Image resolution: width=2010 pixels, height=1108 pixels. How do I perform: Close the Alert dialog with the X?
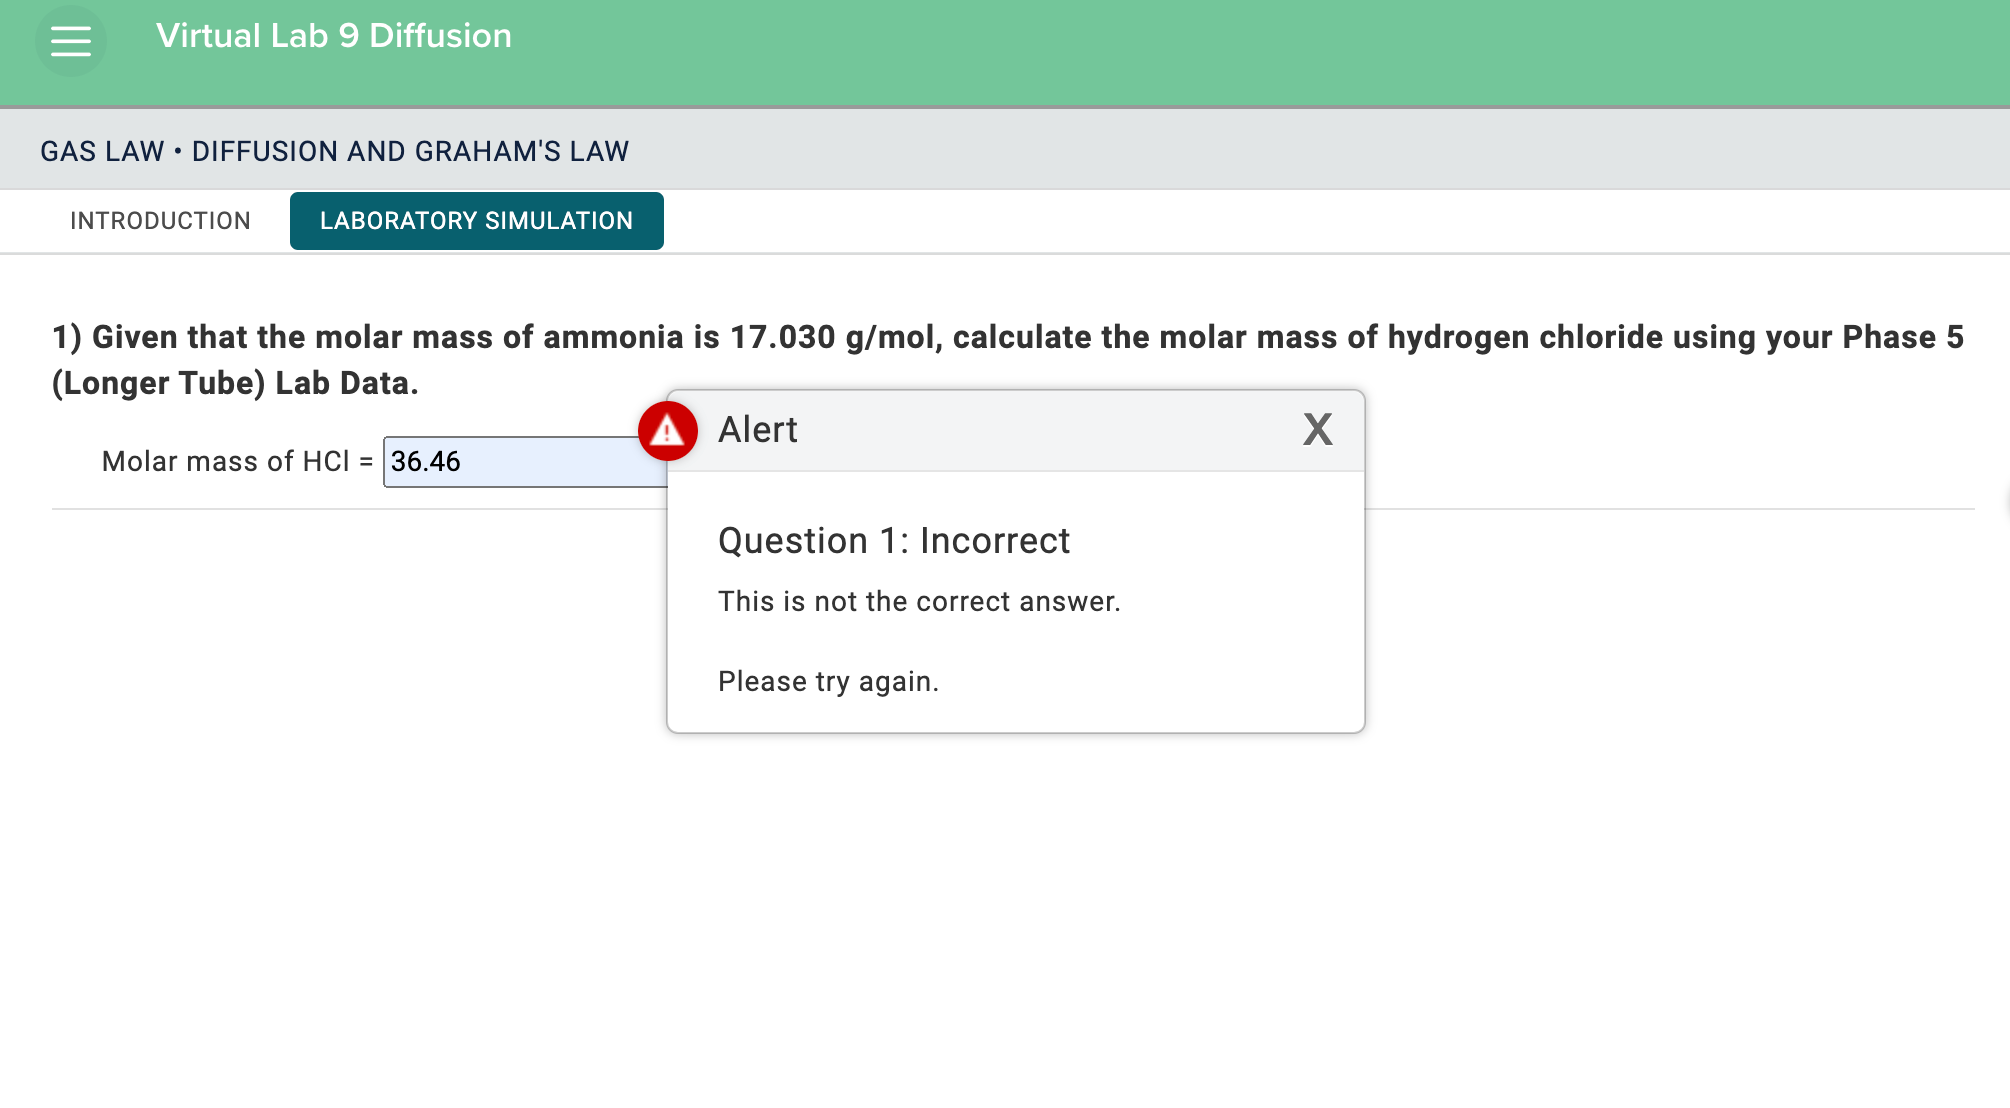point(1317,430)
